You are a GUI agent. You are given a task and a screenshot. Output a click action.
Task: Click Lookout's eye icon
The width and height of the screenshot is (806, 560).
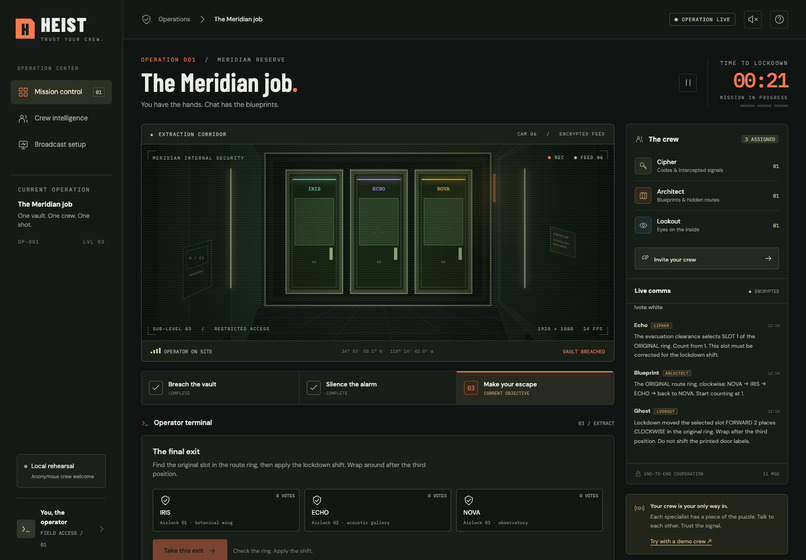[x=643, y=225]
